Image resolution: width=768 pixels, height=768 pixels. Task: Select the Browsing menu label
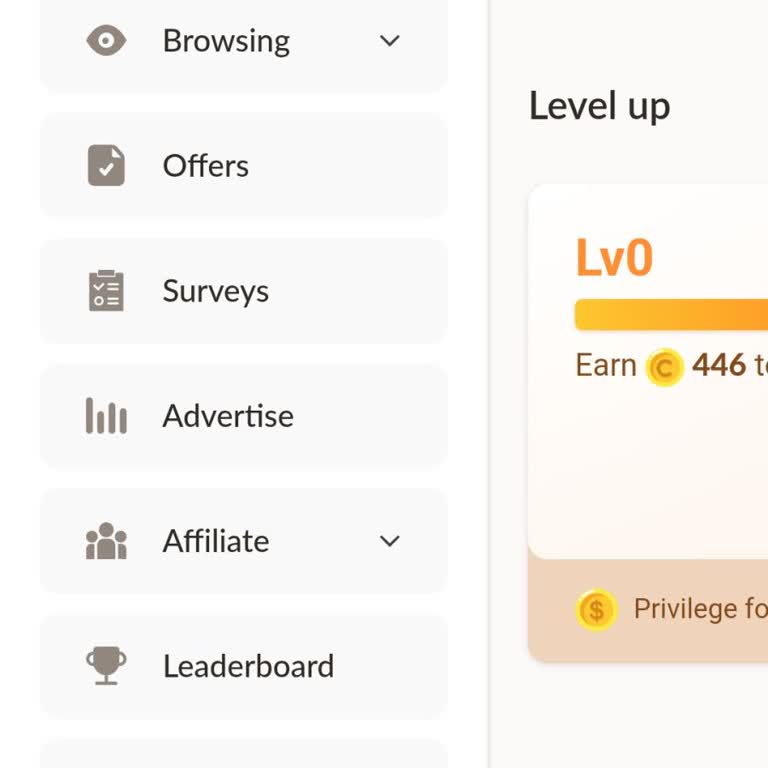pyautogui.click(x=226, y=41)
